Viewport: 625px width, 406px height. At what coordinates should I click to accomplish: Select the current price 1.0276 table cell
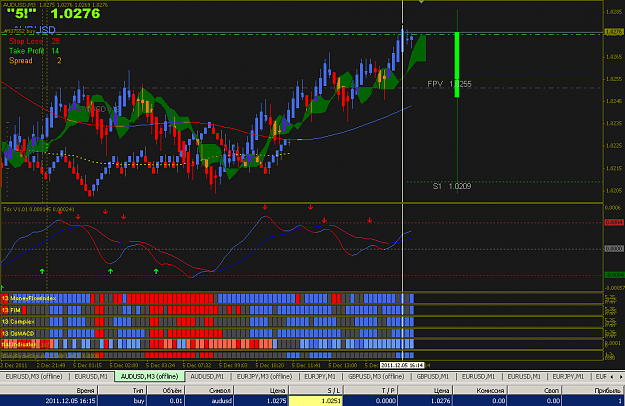426,401
